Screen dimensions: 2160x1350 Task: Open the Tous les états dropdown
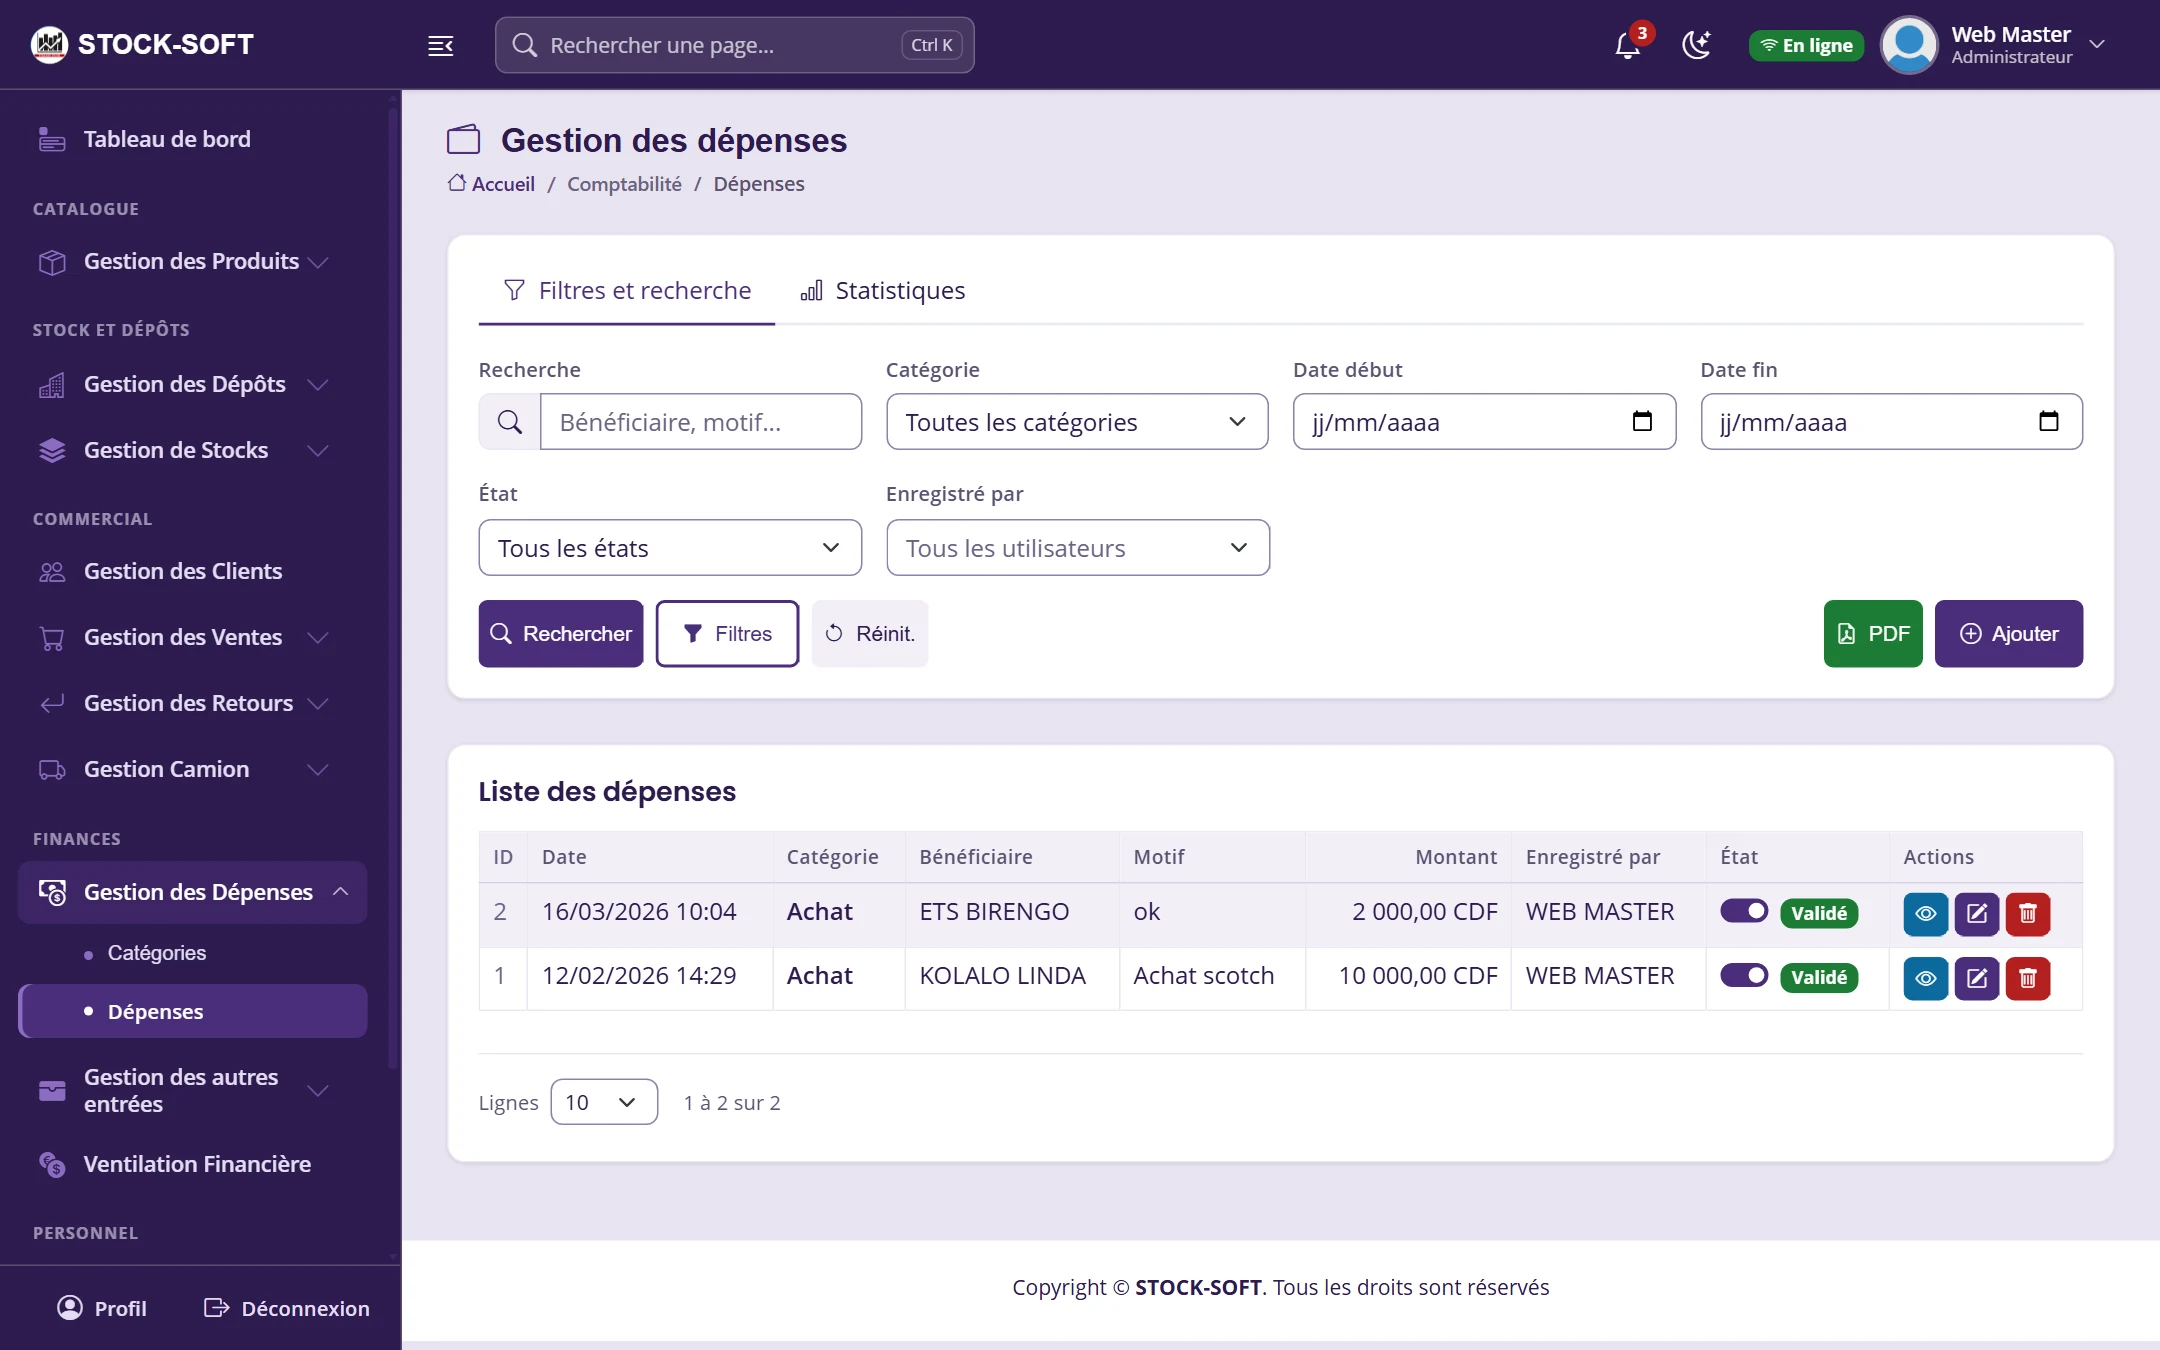(x=670, y=548)
